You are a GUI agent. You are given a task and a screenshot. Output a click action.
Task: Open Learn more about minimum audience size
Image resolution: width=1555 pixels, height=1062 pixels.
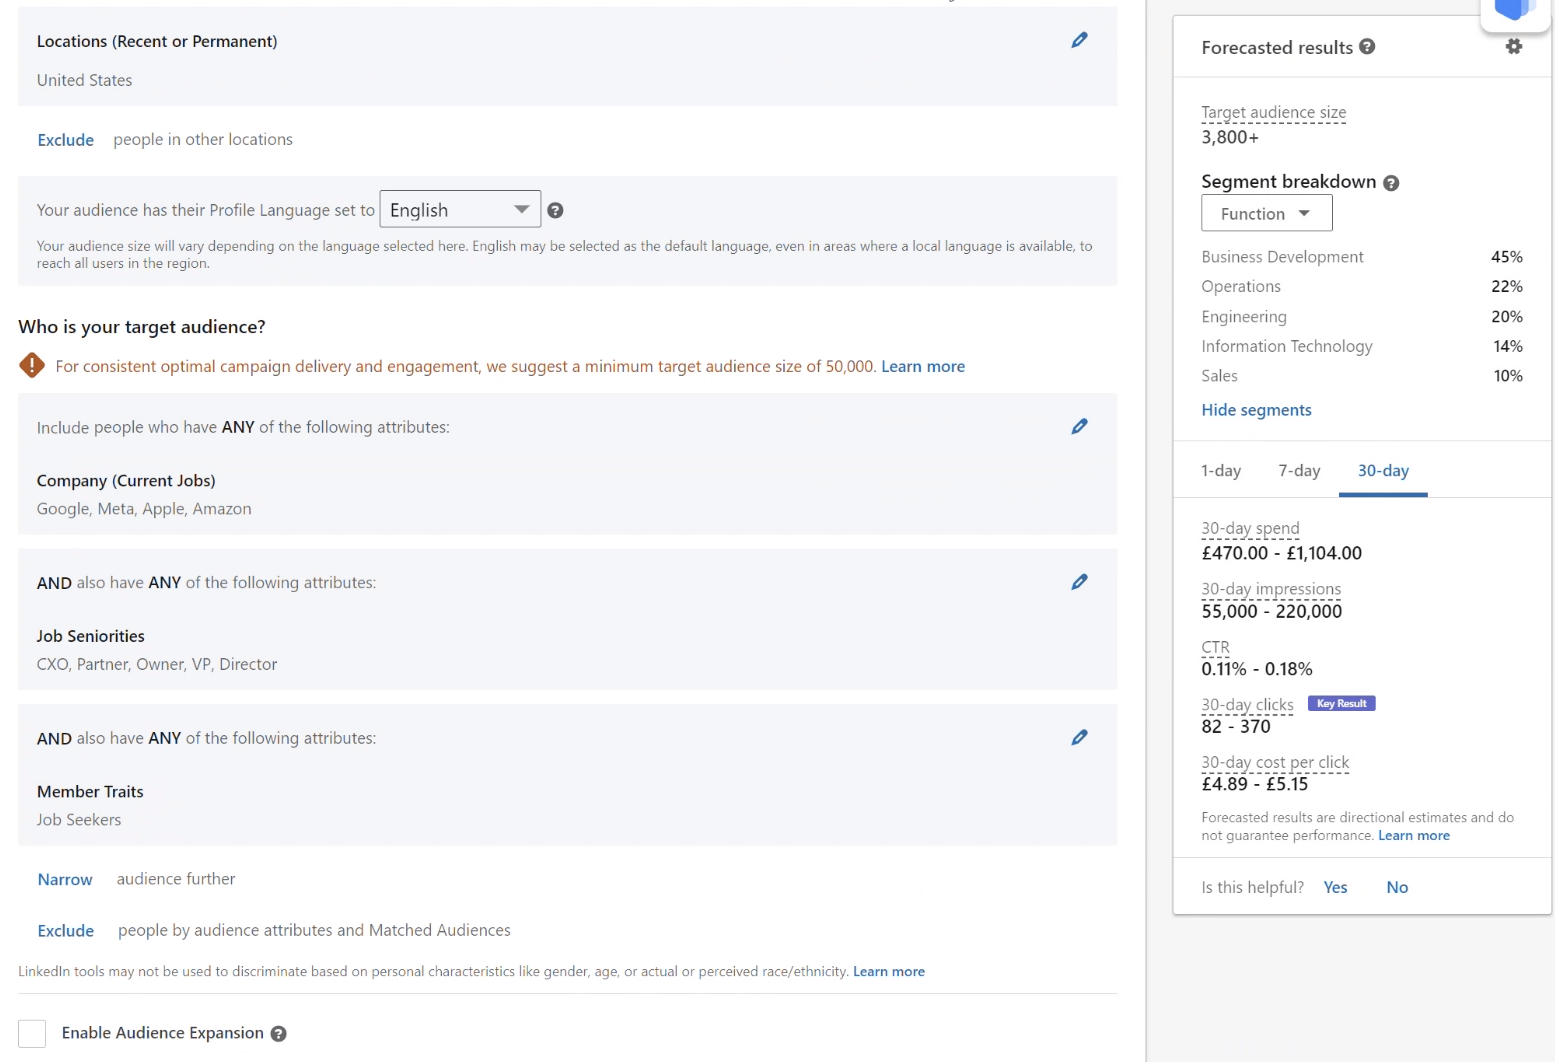pyautogui.click(x=922, y=366)
